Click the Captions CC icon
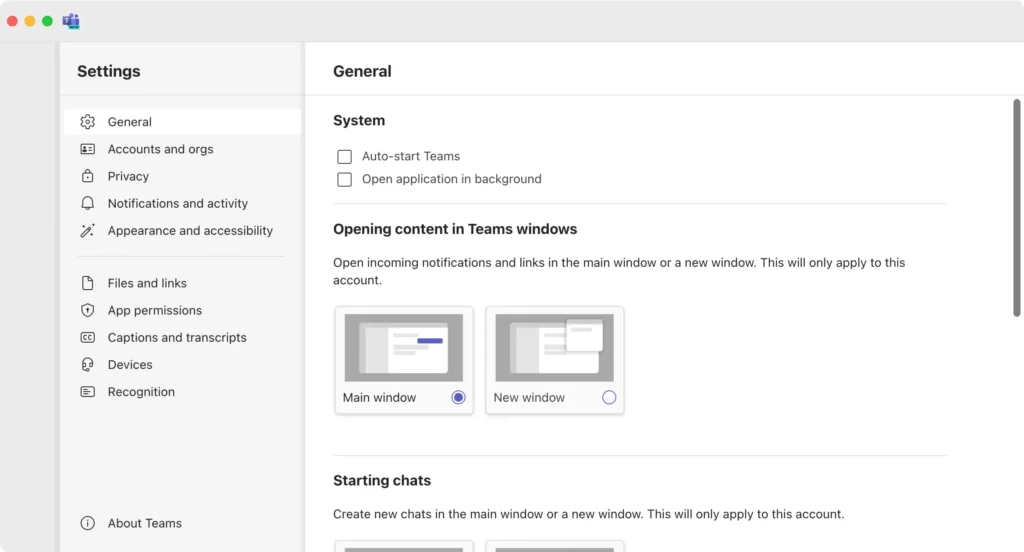The height and width of the screenshot is (552, 1024). point(88,337)
